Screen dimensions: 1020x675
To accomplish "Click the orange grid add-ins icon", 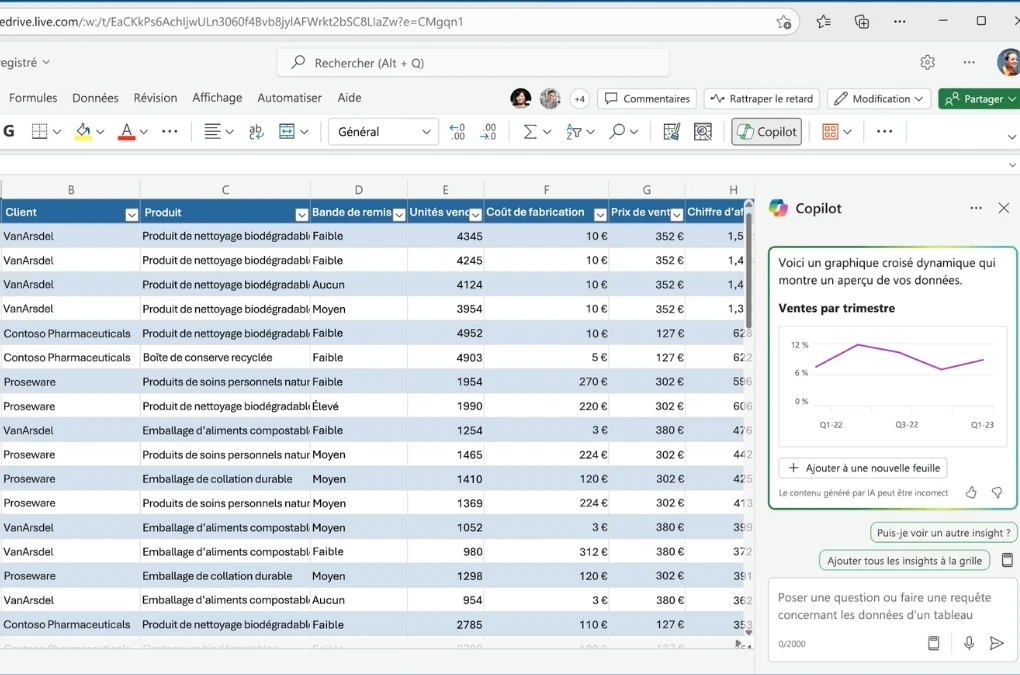I will click(830, 131).
